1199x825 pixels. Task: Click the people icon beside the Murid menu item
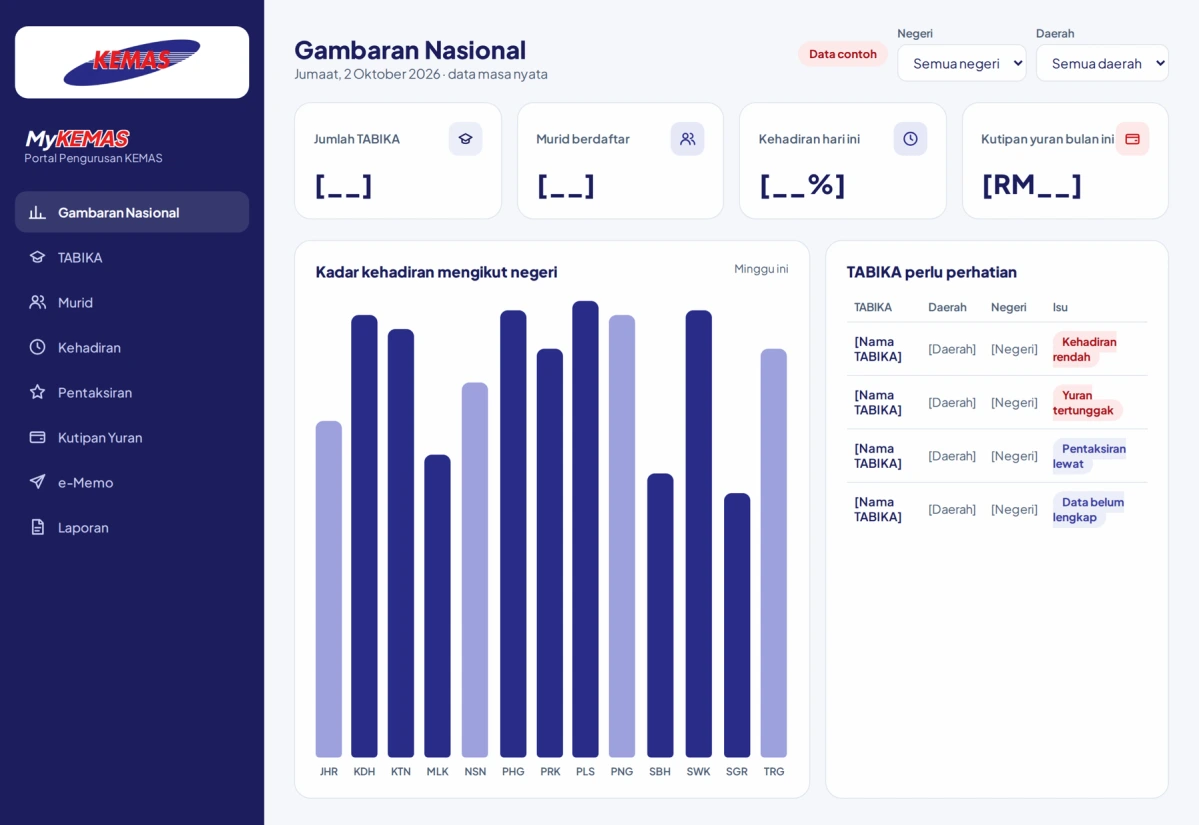[37, 302]
